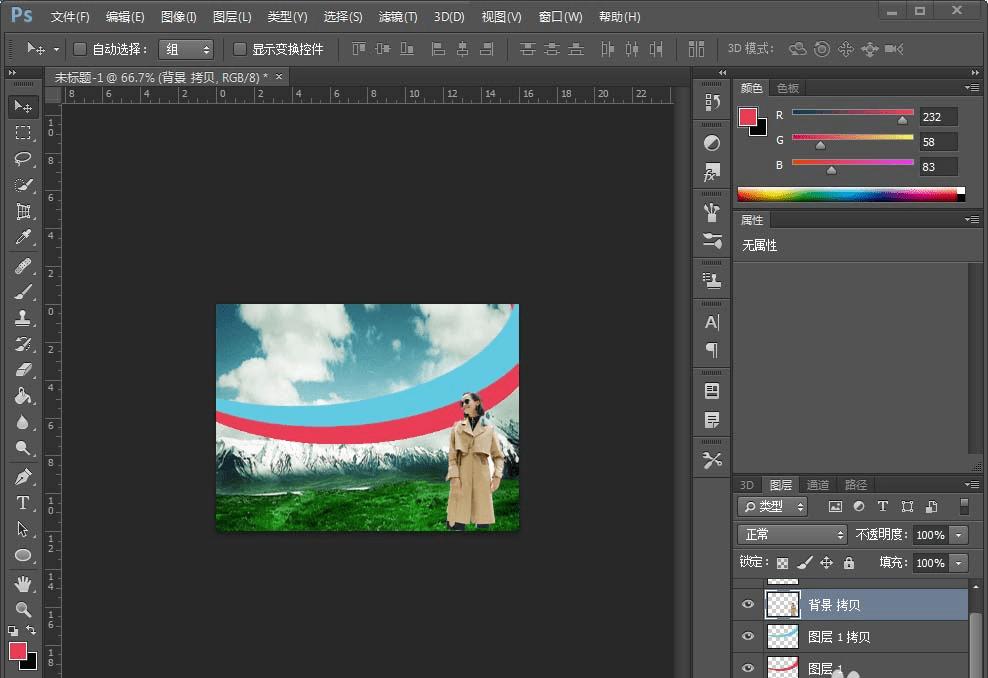This screenshot has width=988, height=678.
Task: Hide the 背景 拷贝 layer
Action: [748, 604]
